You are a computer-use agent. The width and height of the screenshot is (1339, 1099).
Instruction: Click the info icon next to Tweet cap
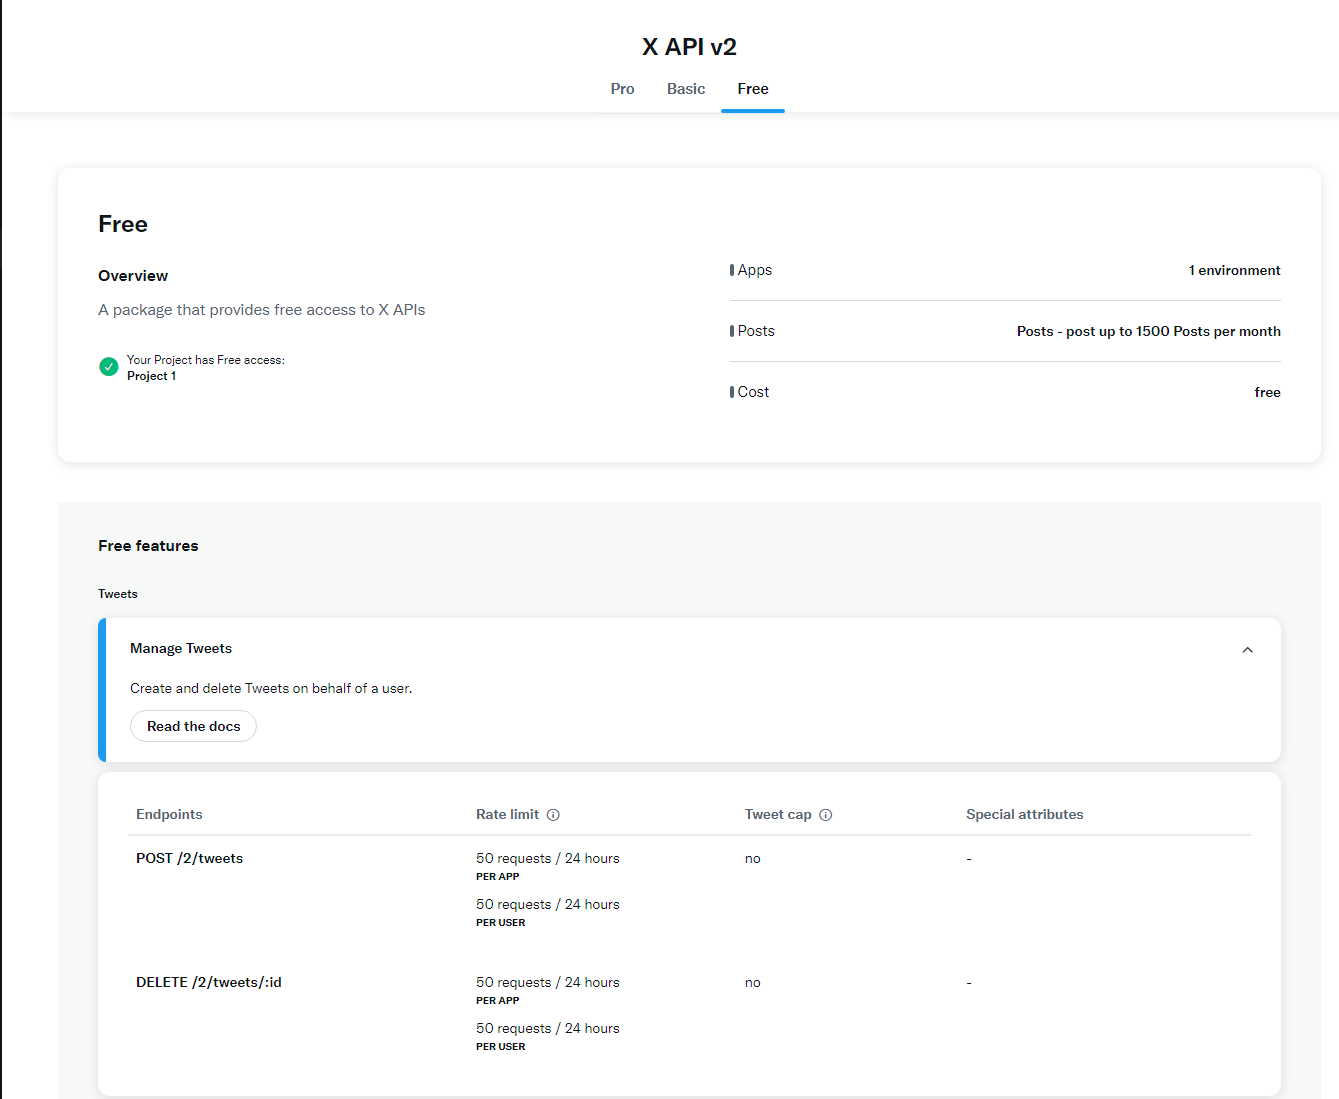point(826,815)
